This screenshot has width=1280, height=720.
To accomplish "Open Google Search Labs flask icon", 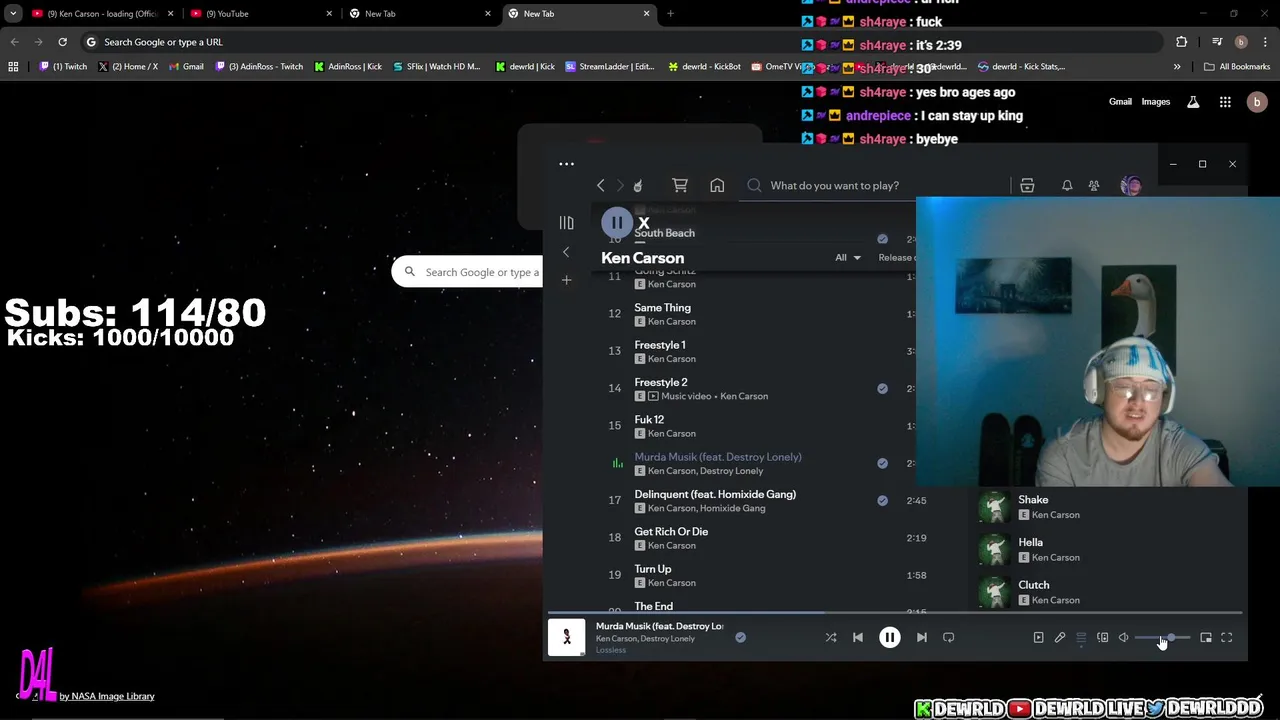I will tap(1193, 102).
